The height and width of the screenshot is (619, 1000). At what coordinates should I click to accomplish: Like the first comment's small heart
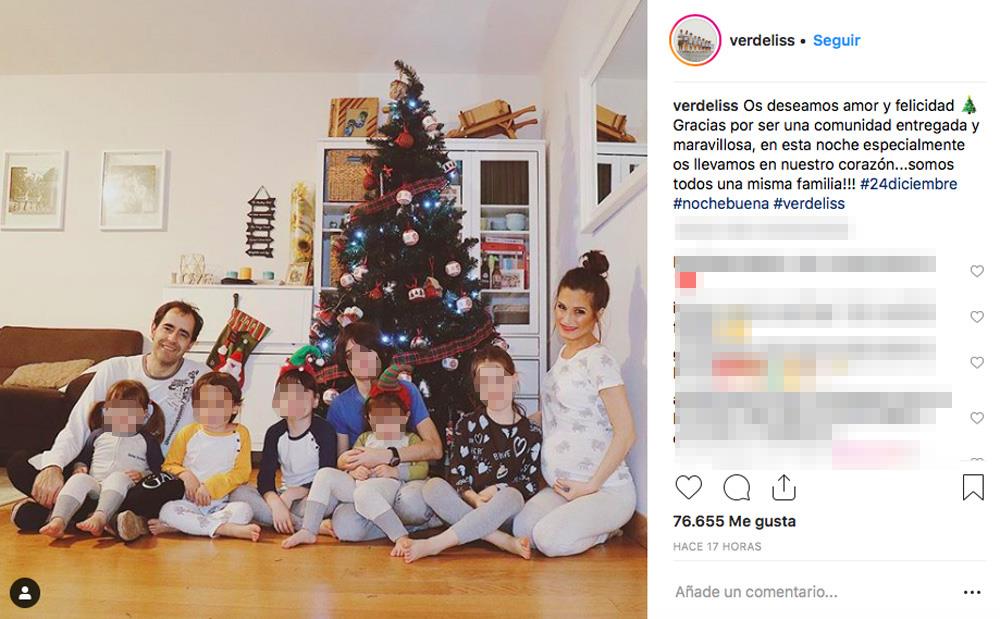[976, 271]
